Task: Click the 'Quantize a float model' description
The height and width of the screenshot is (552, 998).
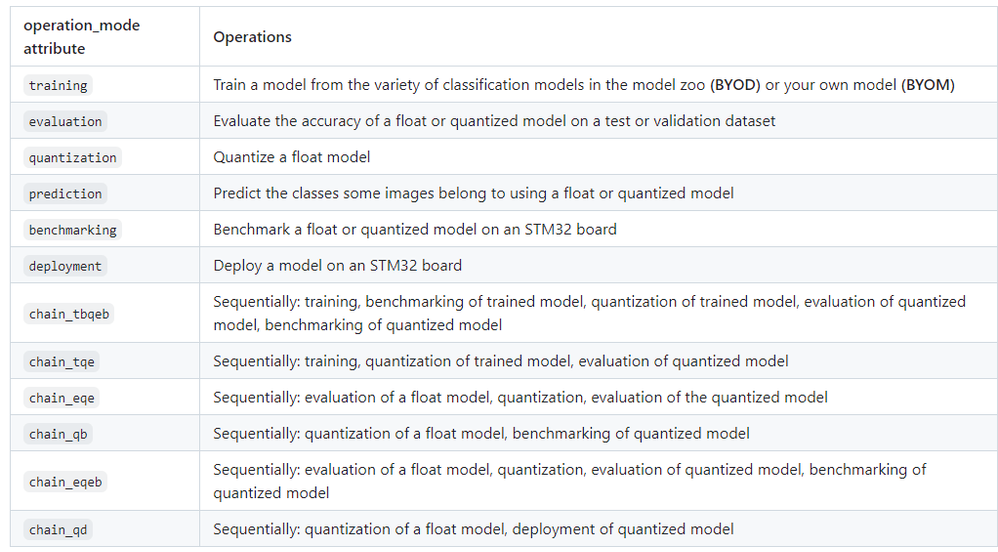Action: (291, 157)
